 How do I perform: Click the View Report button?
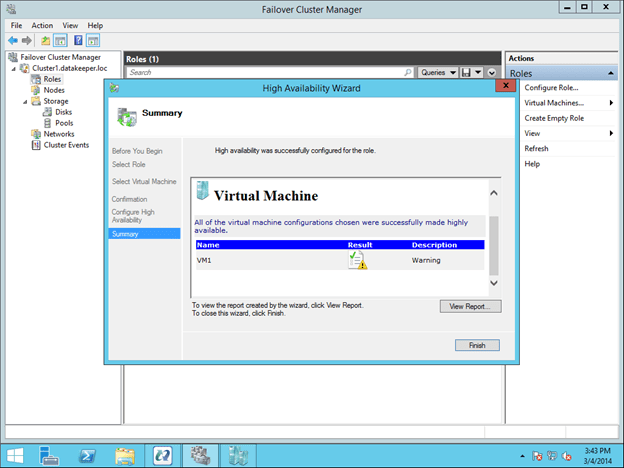470,306
